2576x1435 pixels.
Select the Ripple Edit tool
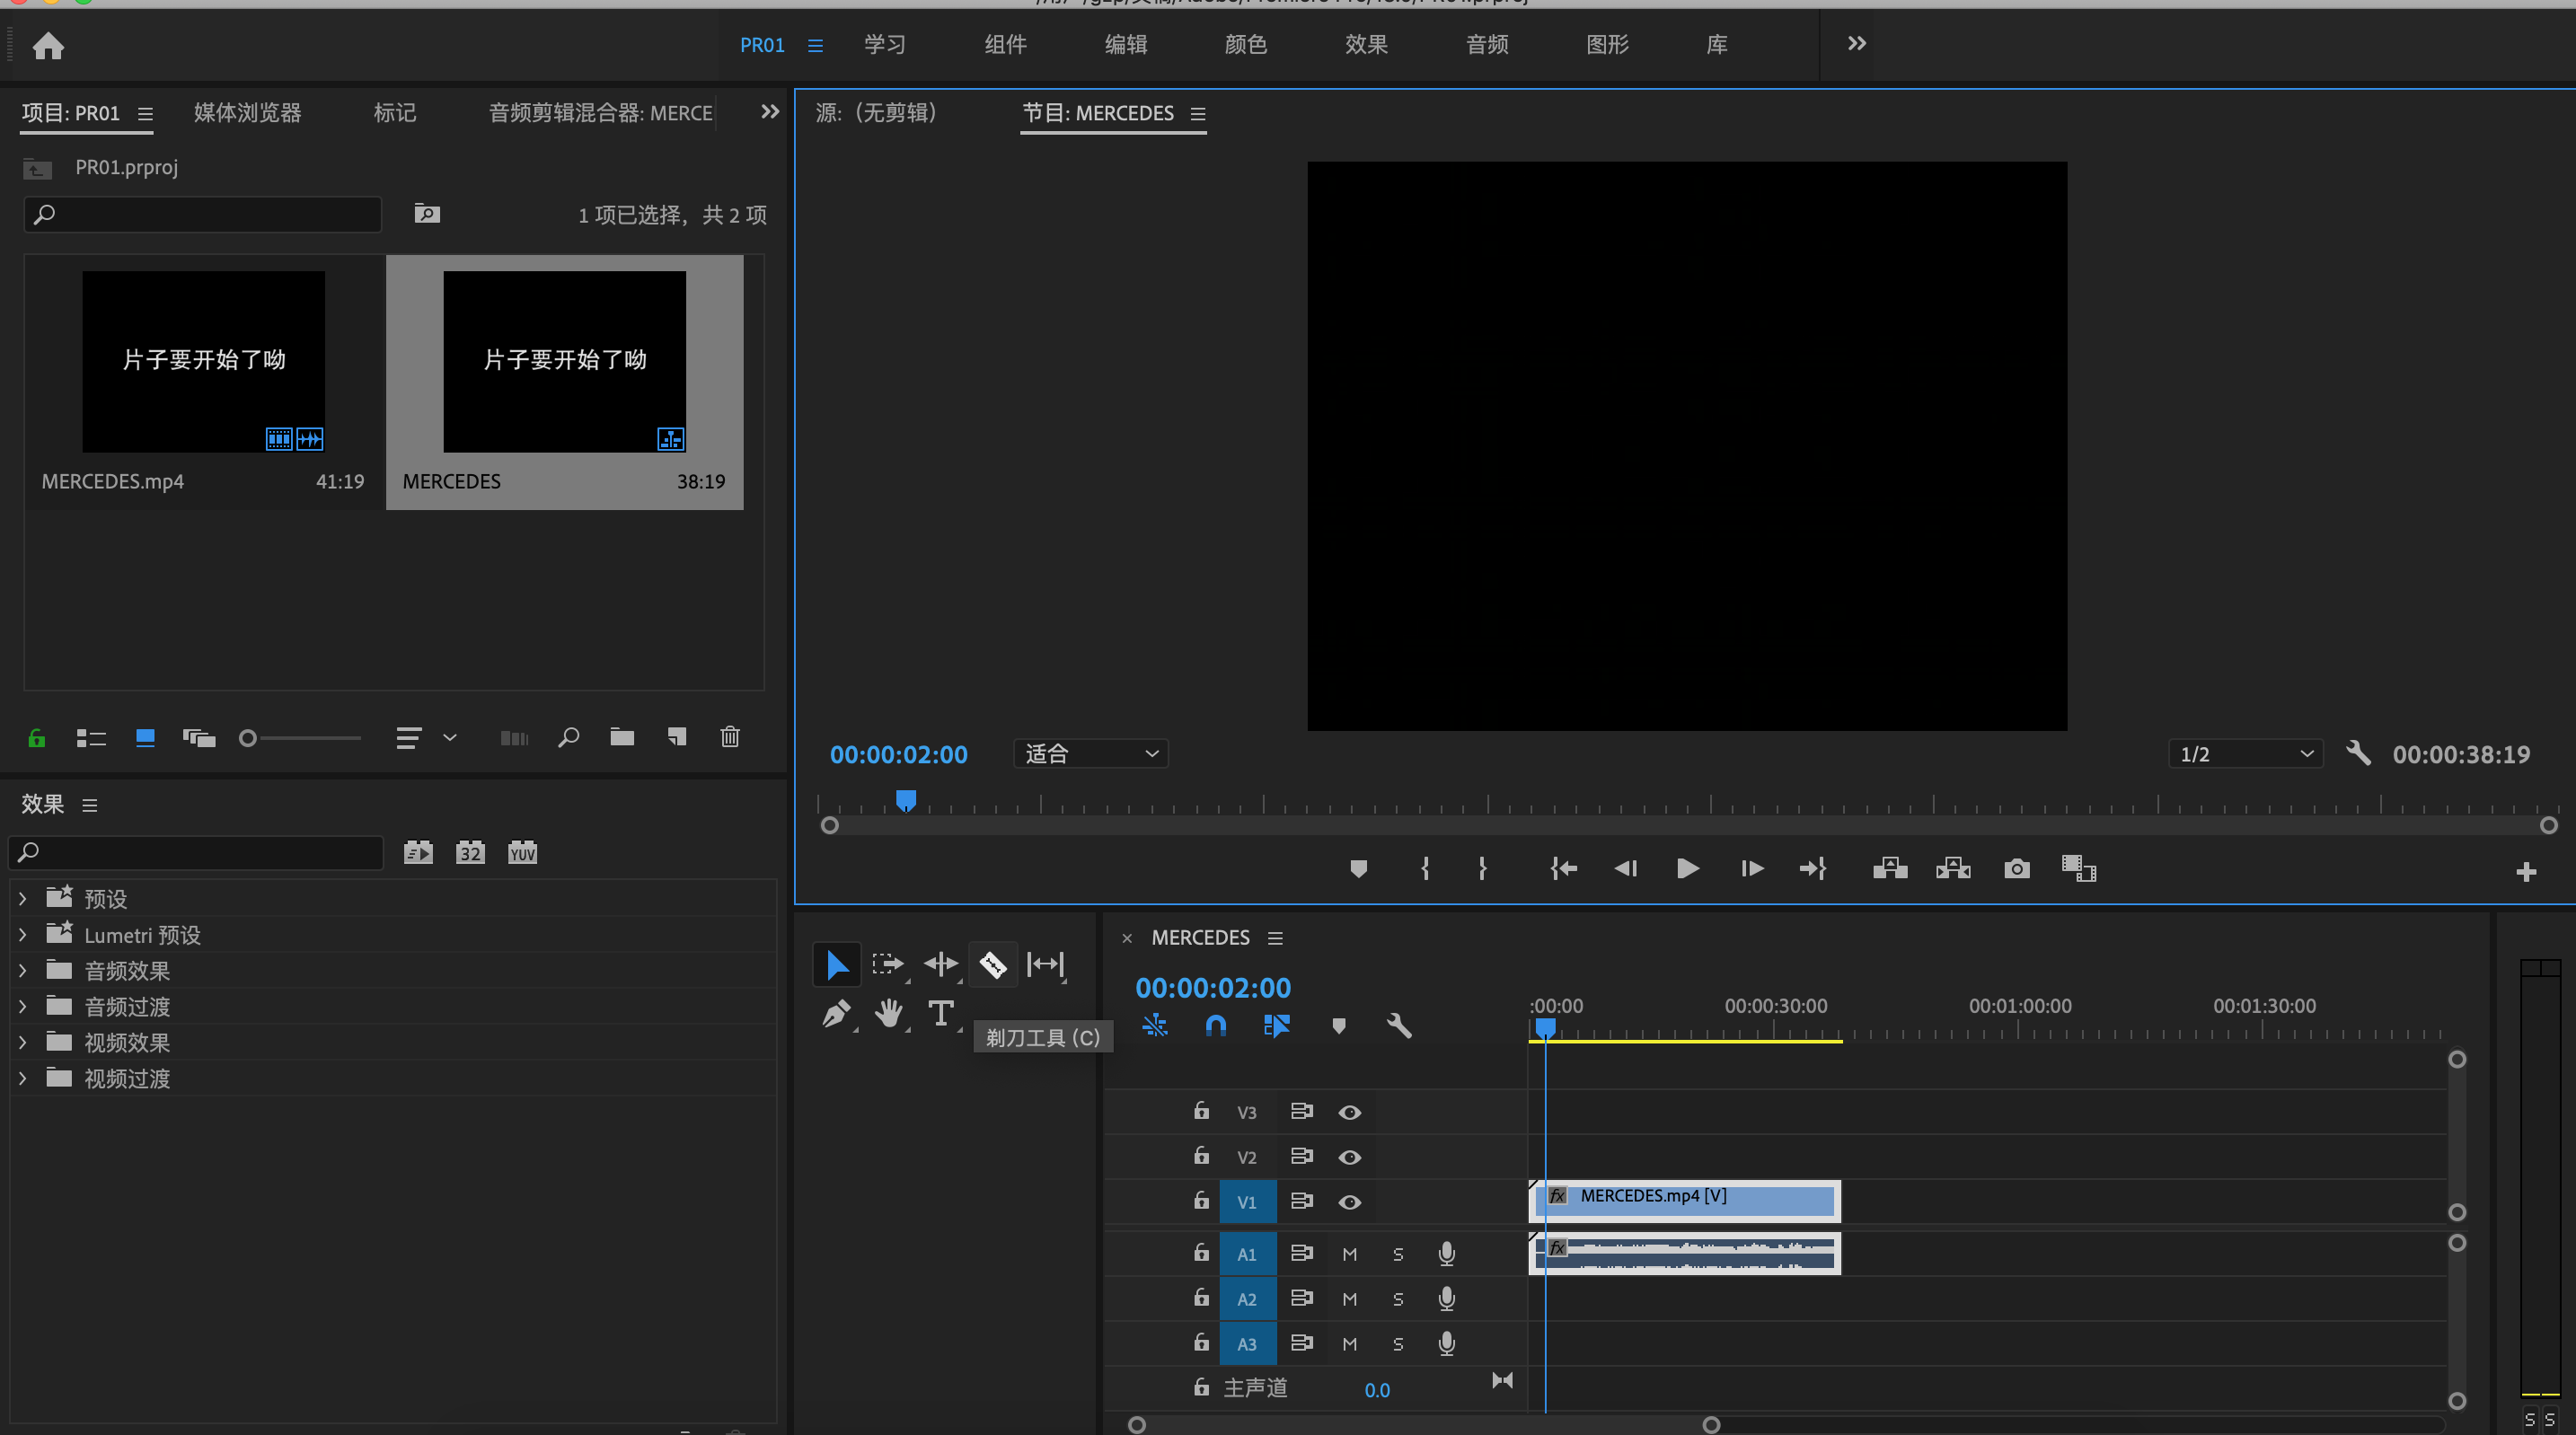click(940, 964)
